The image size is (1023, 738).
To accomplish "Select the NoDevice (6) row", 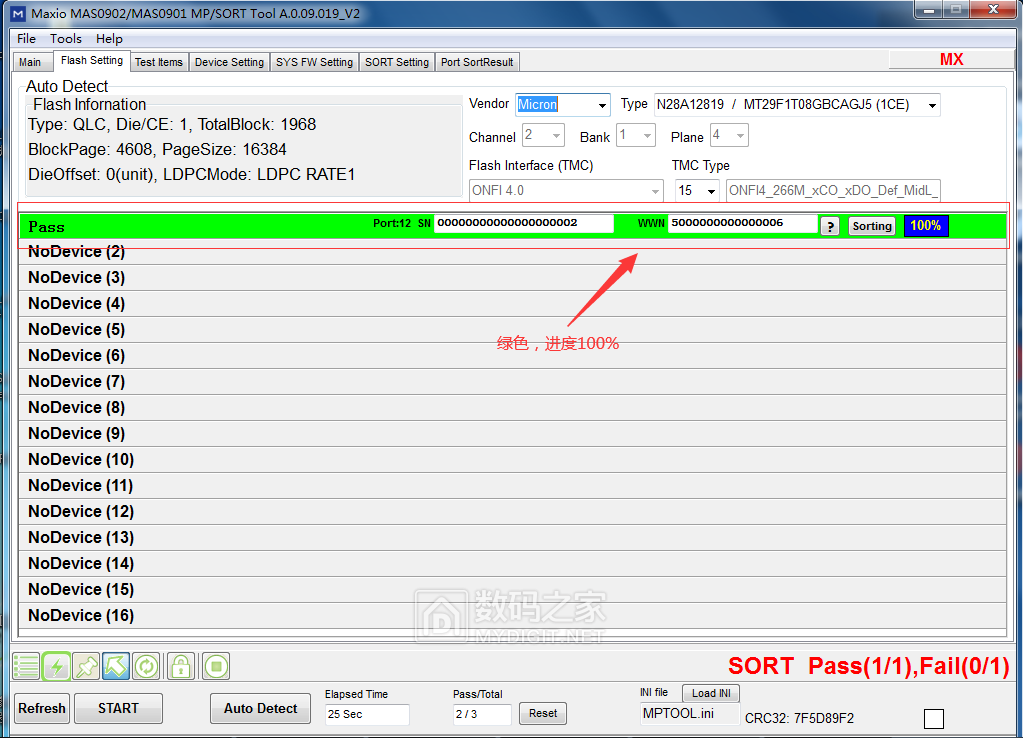I will pyautogui.click(x=512, y=356).
